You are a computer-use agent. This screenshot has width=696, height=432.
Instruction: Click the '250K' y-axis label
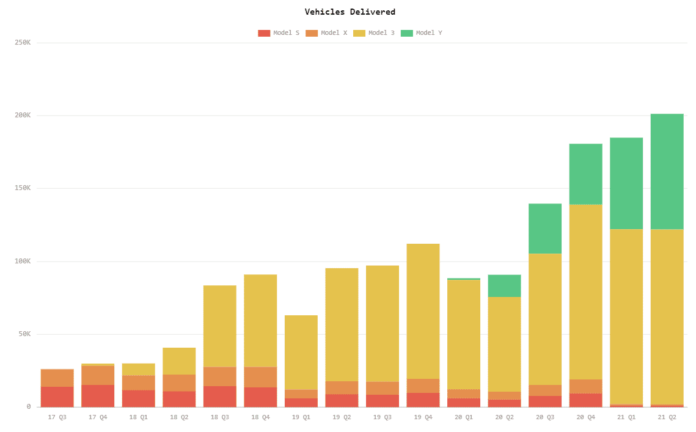tap(23, 43)
